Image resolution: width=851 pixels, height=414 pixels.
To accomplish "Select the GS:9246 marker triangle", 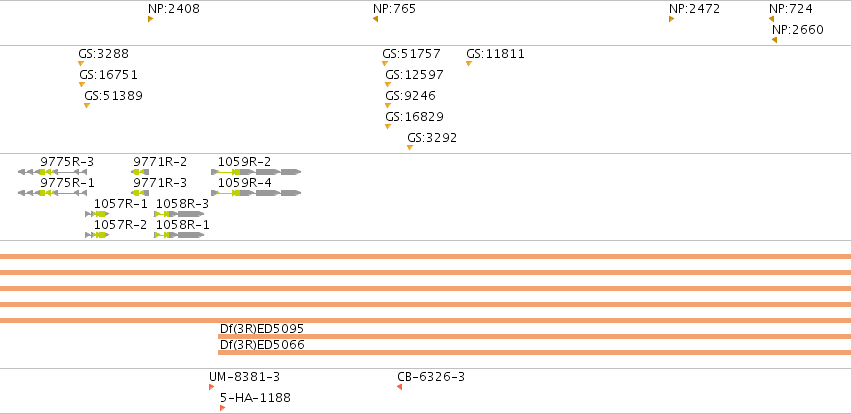I will click(388, 106).
